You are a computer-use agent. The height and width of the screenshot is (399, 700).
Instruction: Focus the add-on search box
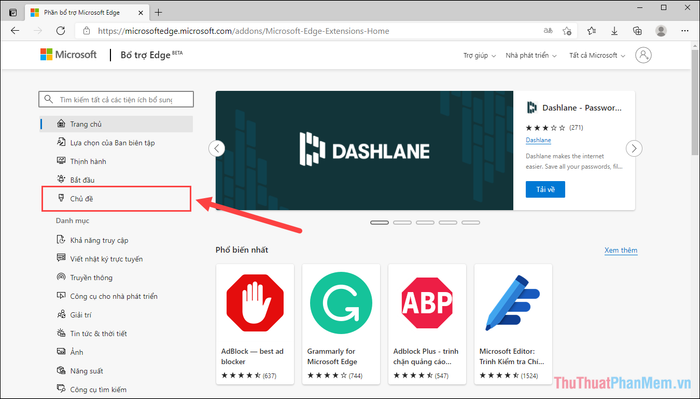tap(116, 100)
